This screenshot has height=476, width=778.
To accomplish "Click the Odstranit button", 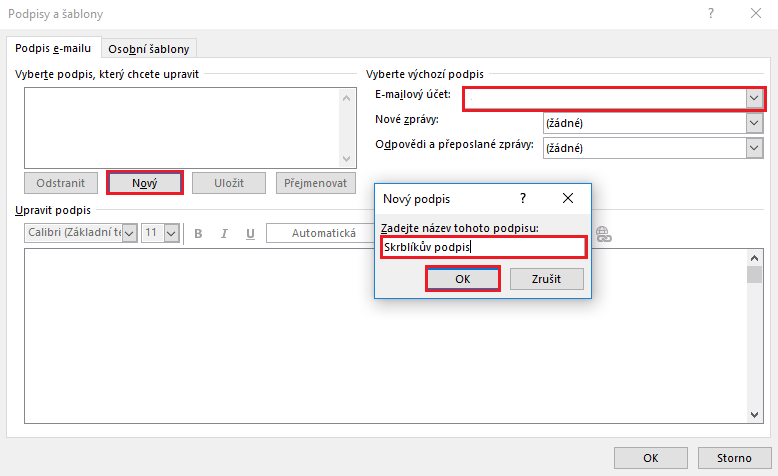I will pyautogui.click(x=61, y=183).
